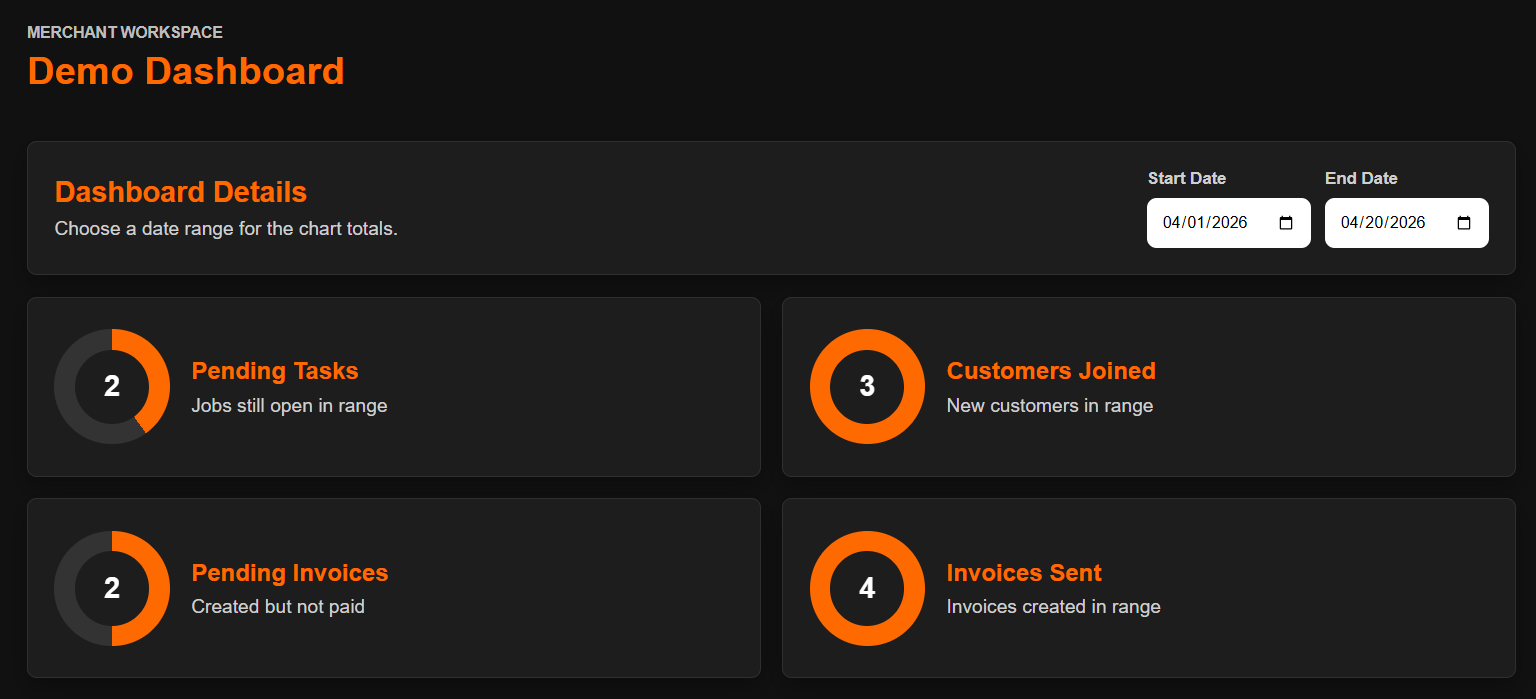Click the Pending Invoices donut chart
Screen dimensions: 1536x699
click(111, 588)
